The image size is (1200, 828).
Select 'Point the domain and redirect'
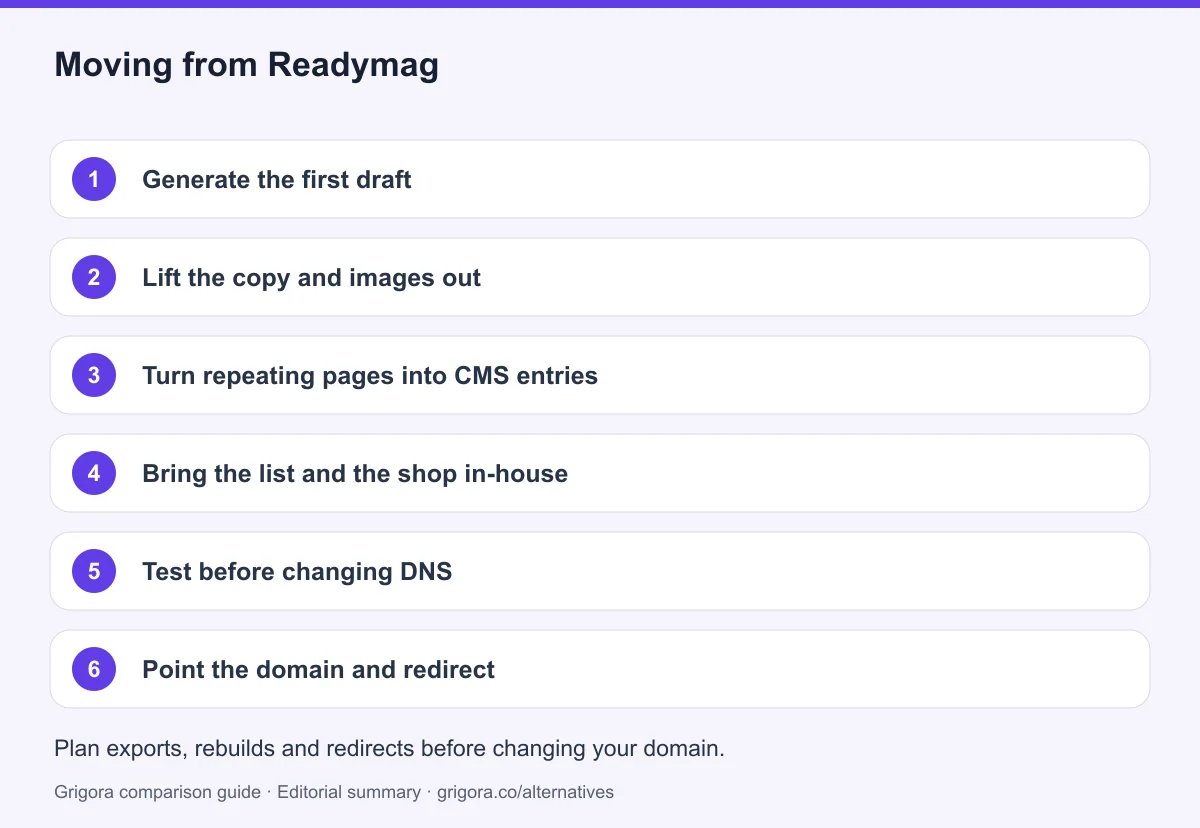coord(600,669)
